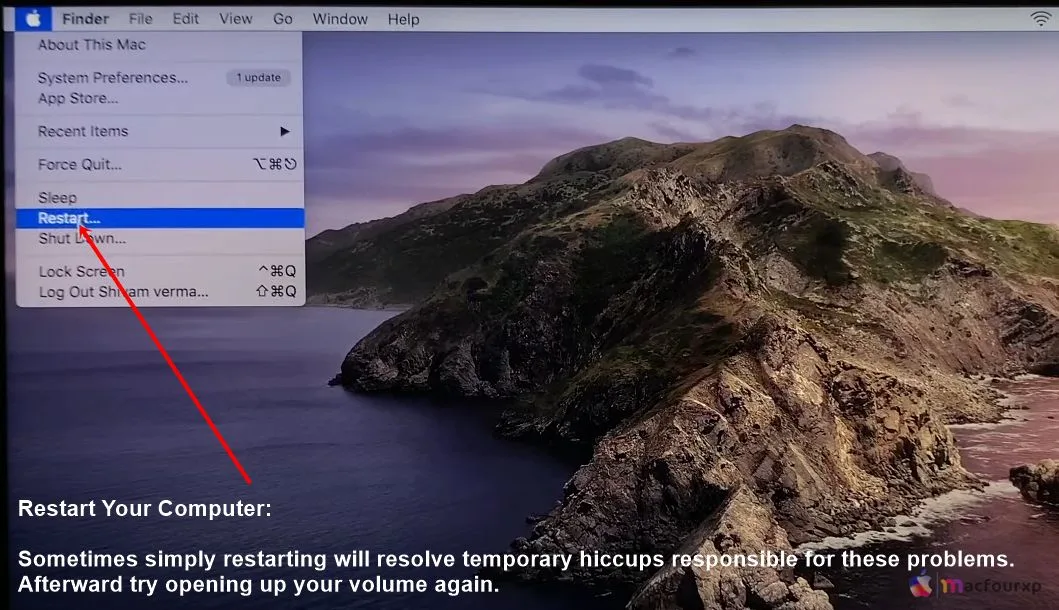Select Shut Down in the Apple menu
Viewport: 1059px width, 610px height.
[159, 238]
